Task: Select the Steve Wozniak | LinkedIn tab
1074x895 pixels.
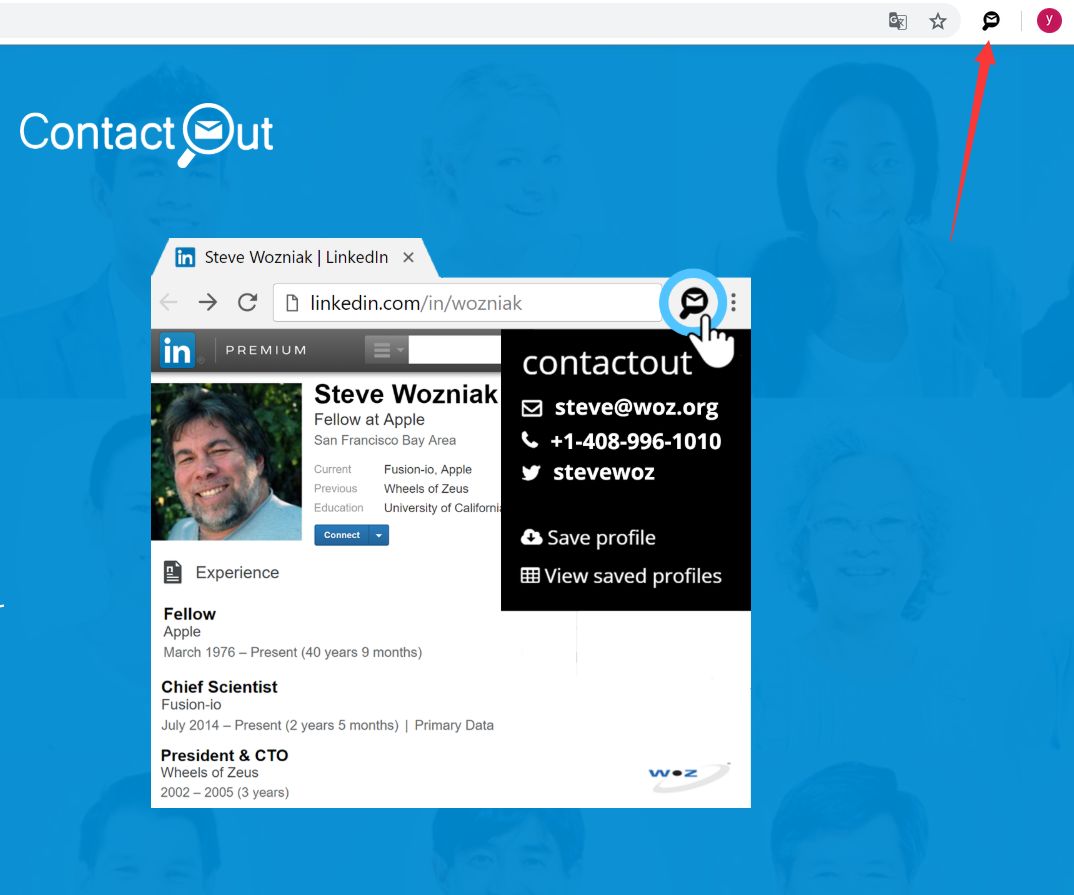Action: [295, 258]
